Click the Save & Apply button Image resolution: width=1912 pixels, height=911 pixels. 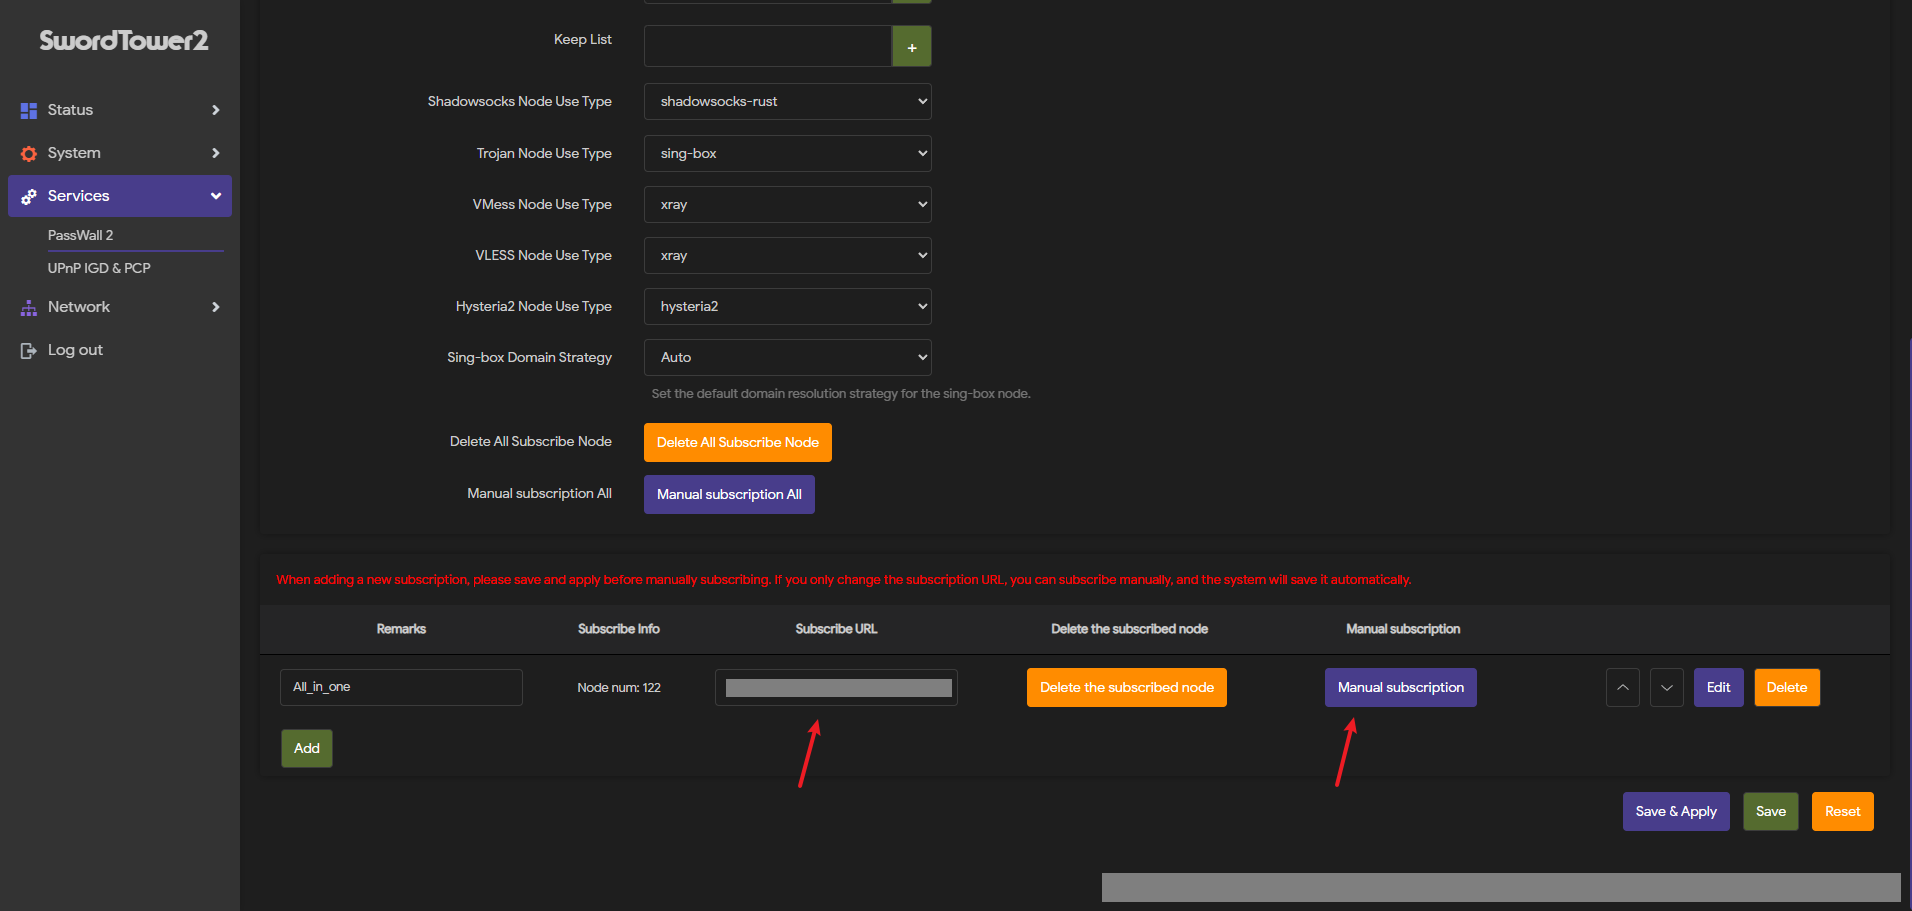1676,812
